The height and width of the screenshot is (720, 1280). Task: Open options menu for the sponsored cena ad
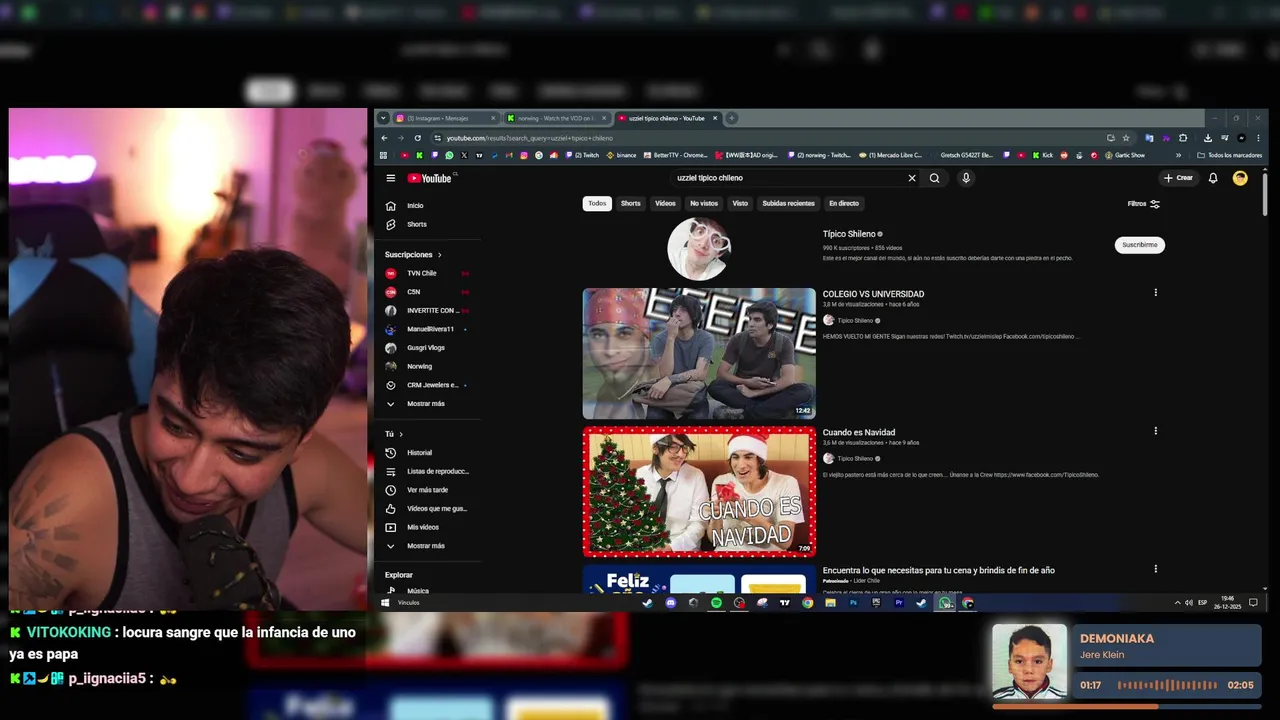pyautogui.click(x=1155, y=569)
